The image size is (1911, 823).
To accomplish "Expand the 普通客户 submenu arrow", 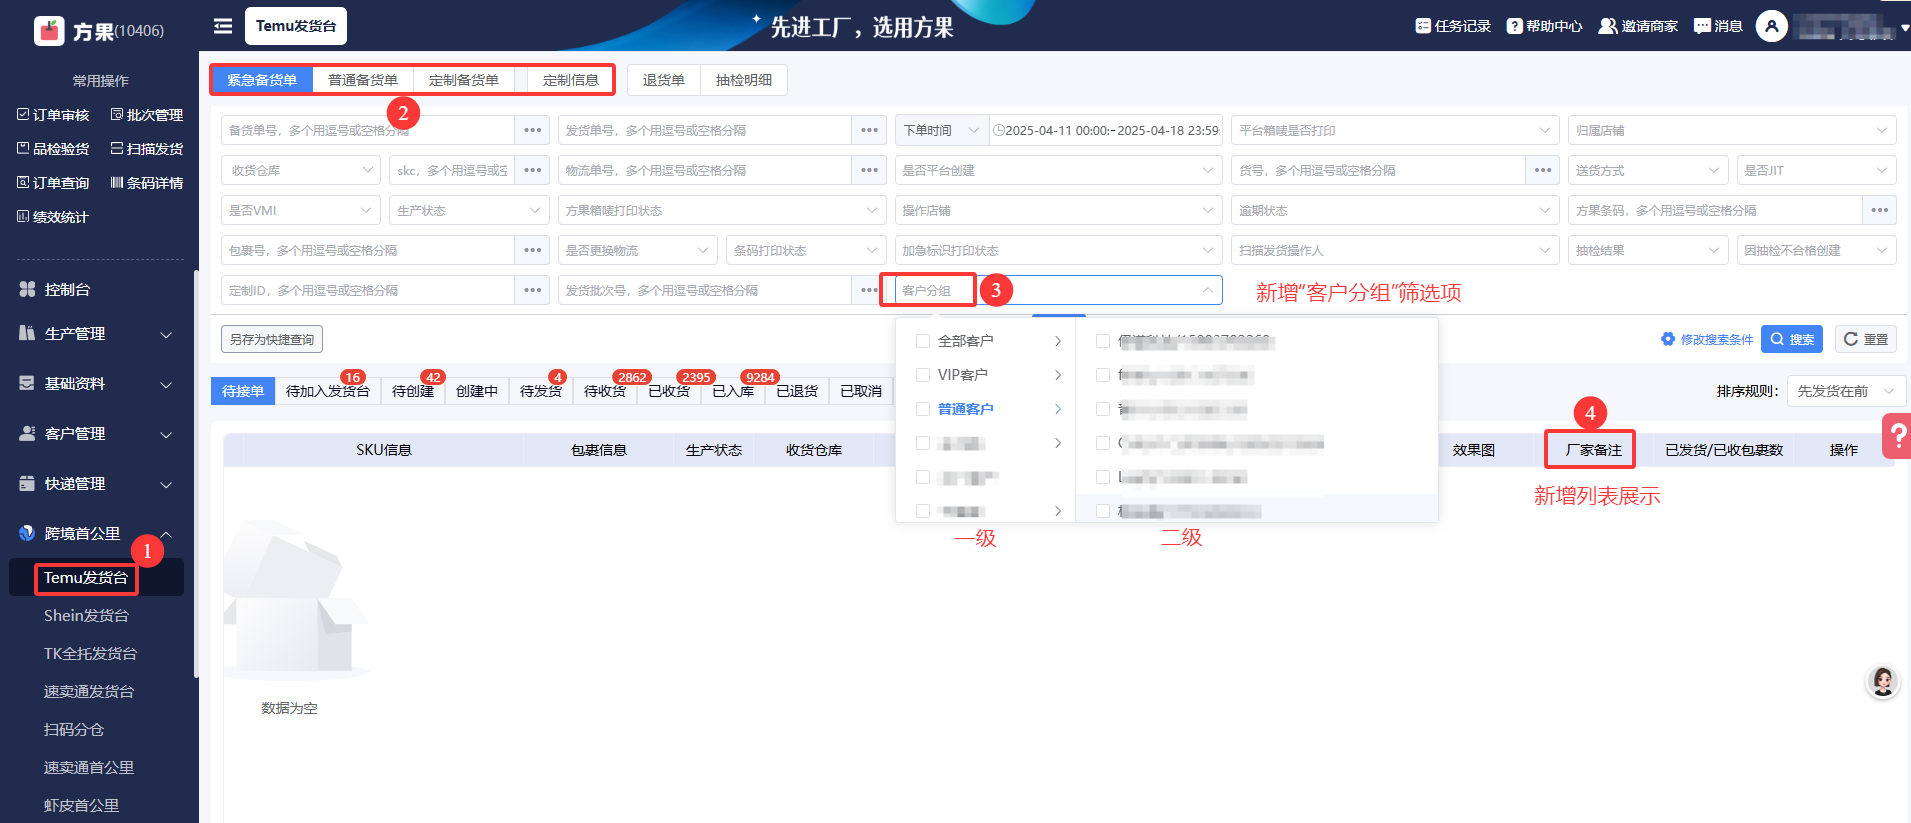I will coord(1058,409).
